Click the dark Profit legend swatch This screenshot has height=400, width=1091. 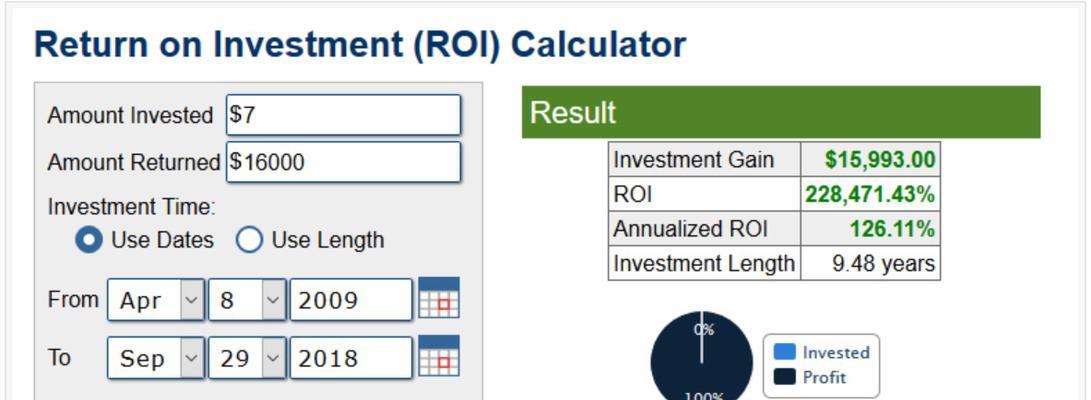coord(785,377)
